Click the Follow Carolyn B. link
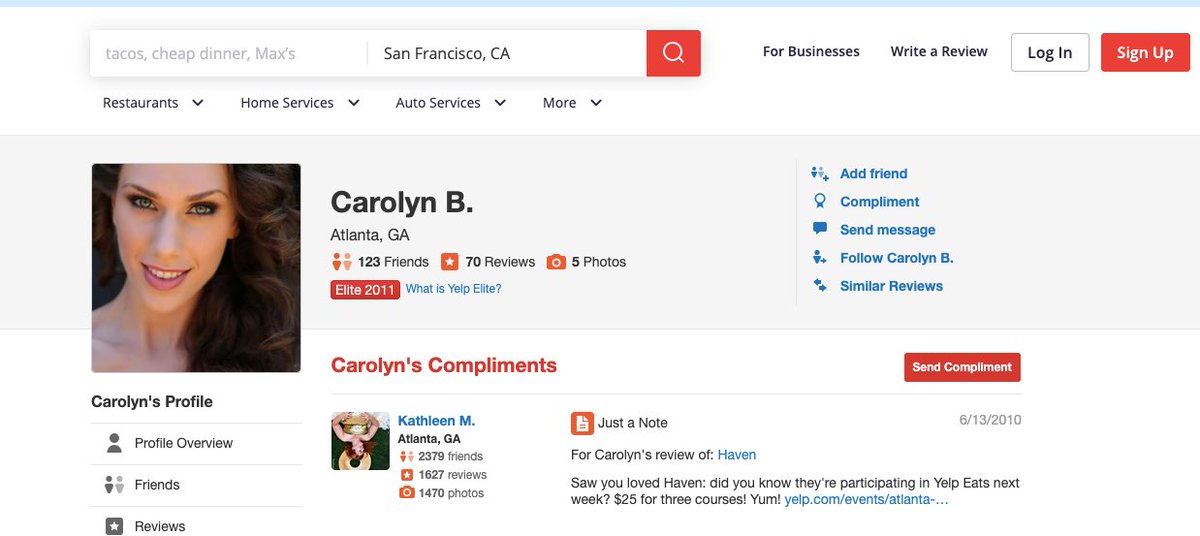 click(896, 257)
